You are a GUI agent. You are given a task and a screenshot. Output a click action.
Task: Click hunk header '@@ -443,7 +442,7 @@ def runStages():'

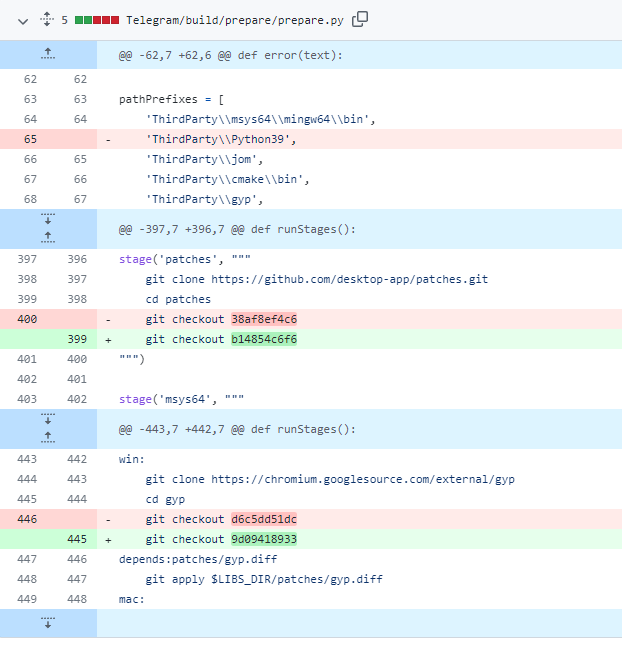(x=237, y=429)
